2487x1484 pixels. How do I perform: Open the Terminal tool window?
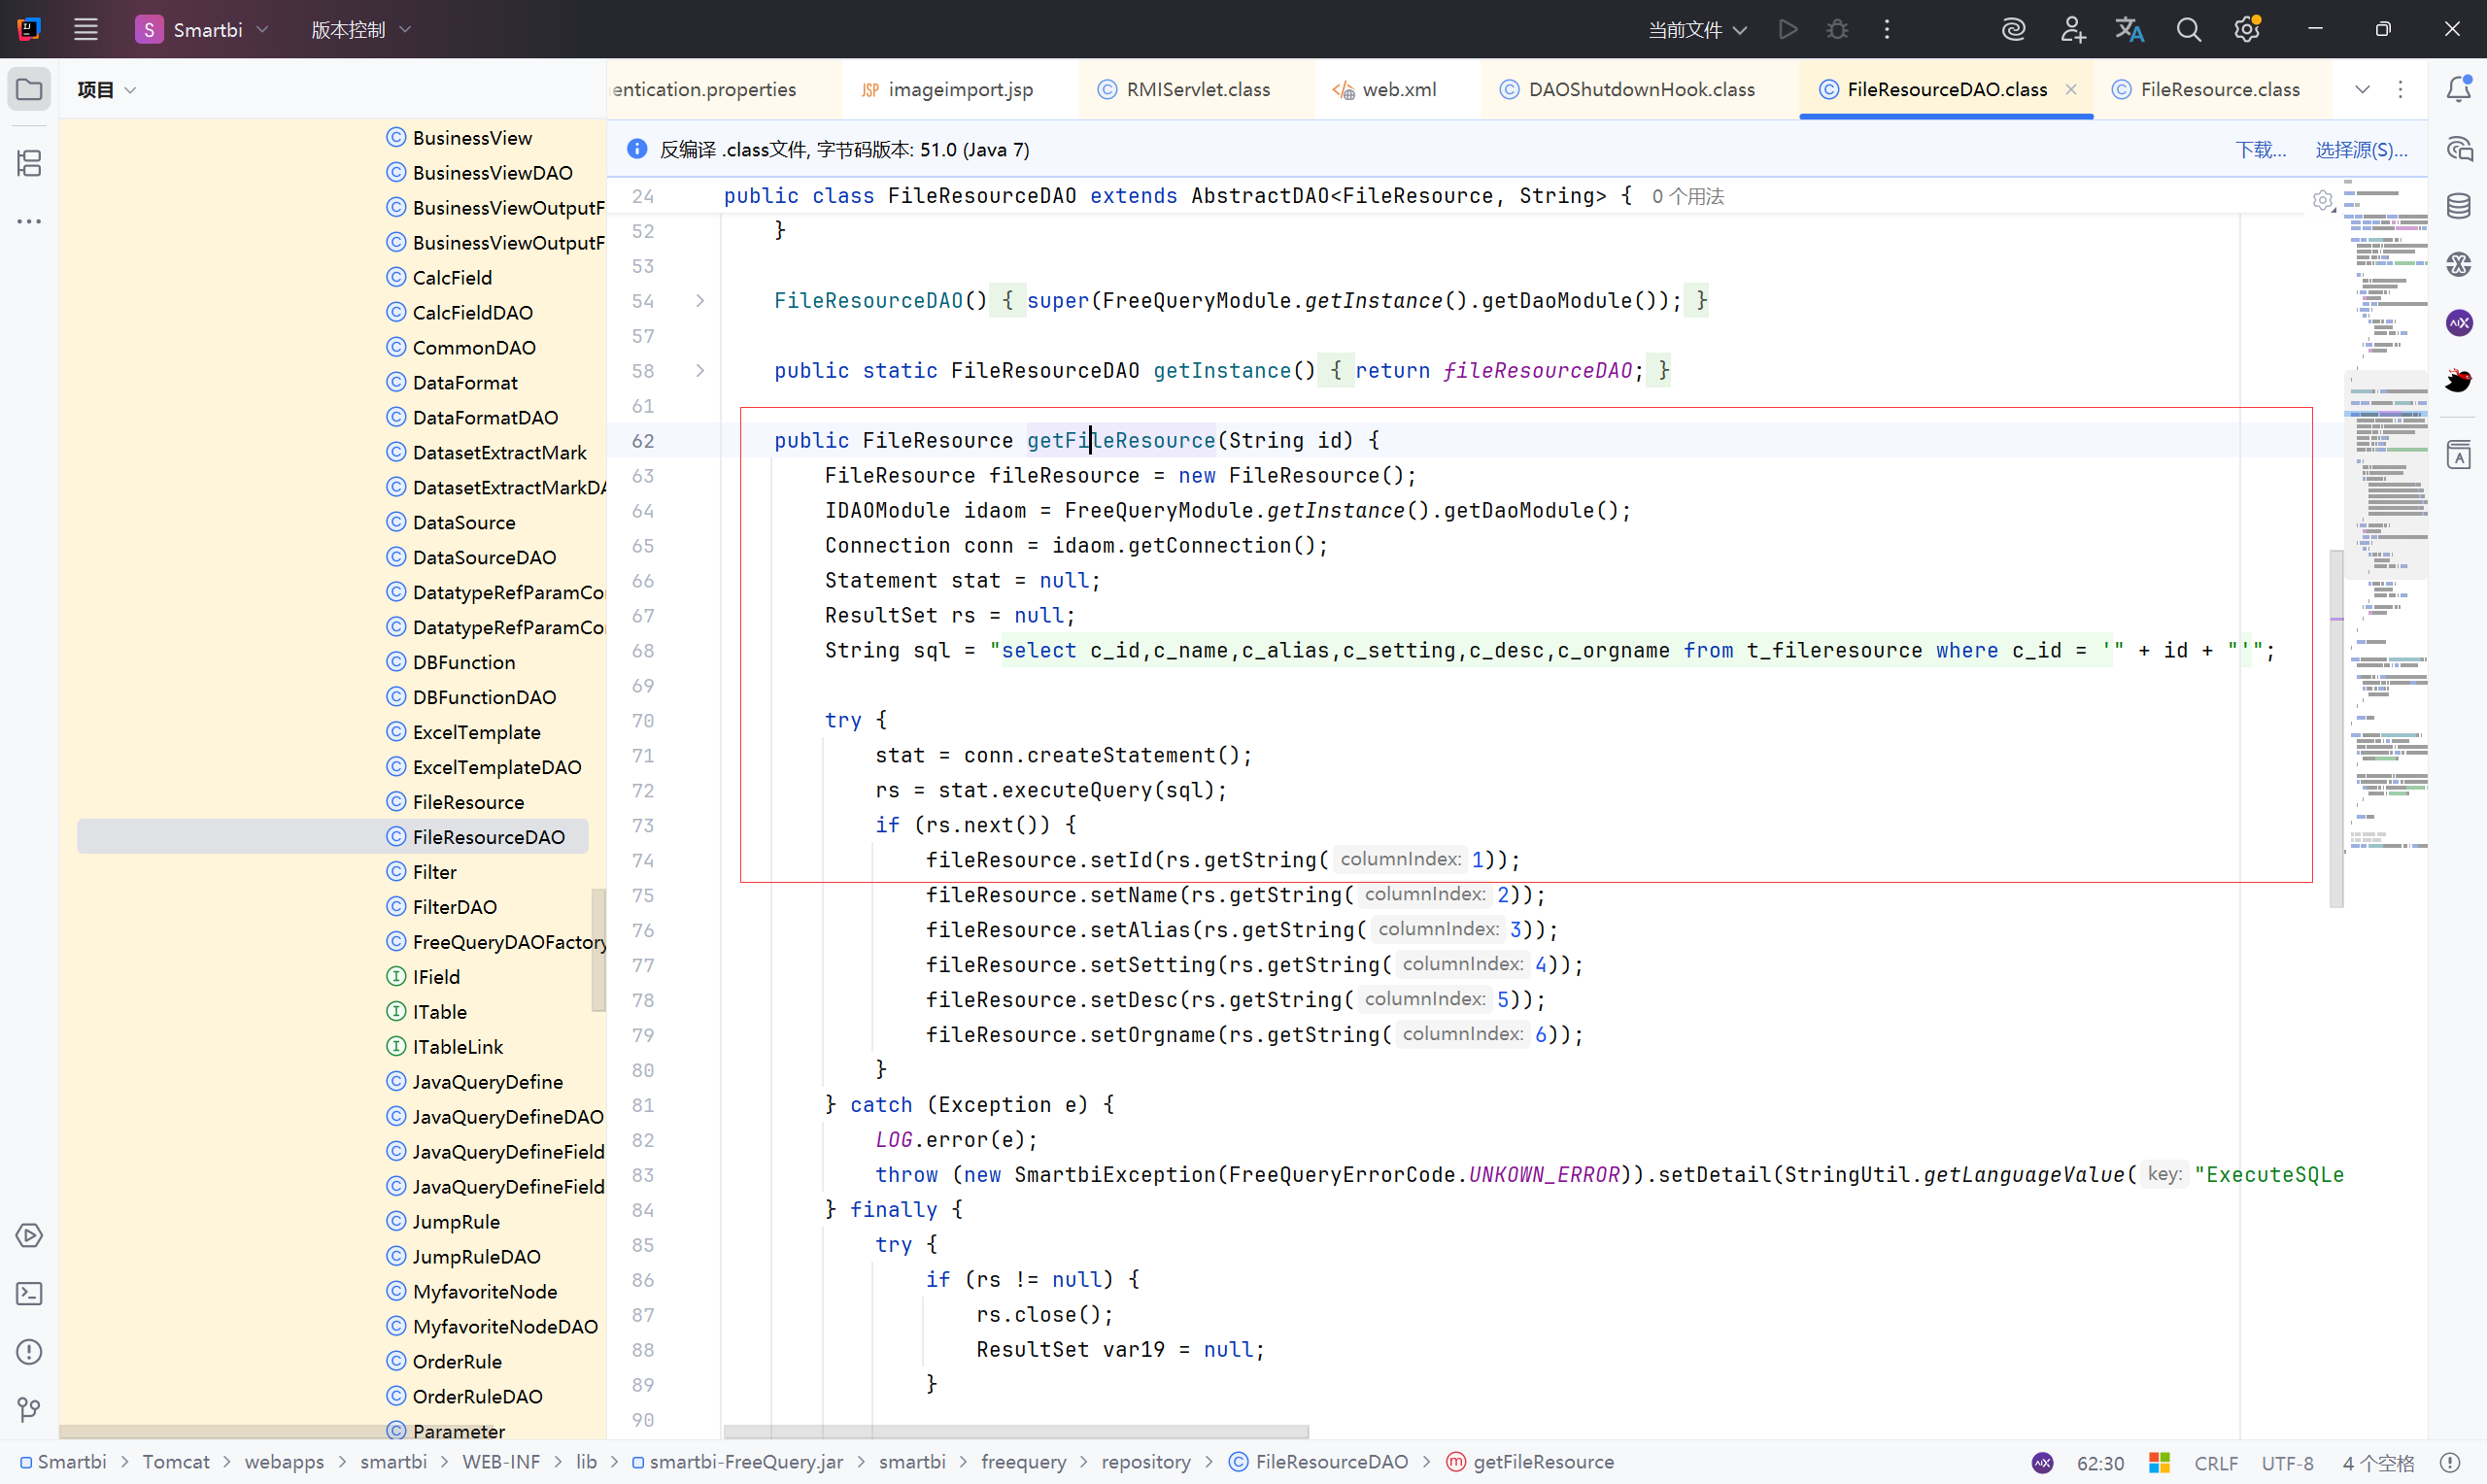pos(29,1294)
